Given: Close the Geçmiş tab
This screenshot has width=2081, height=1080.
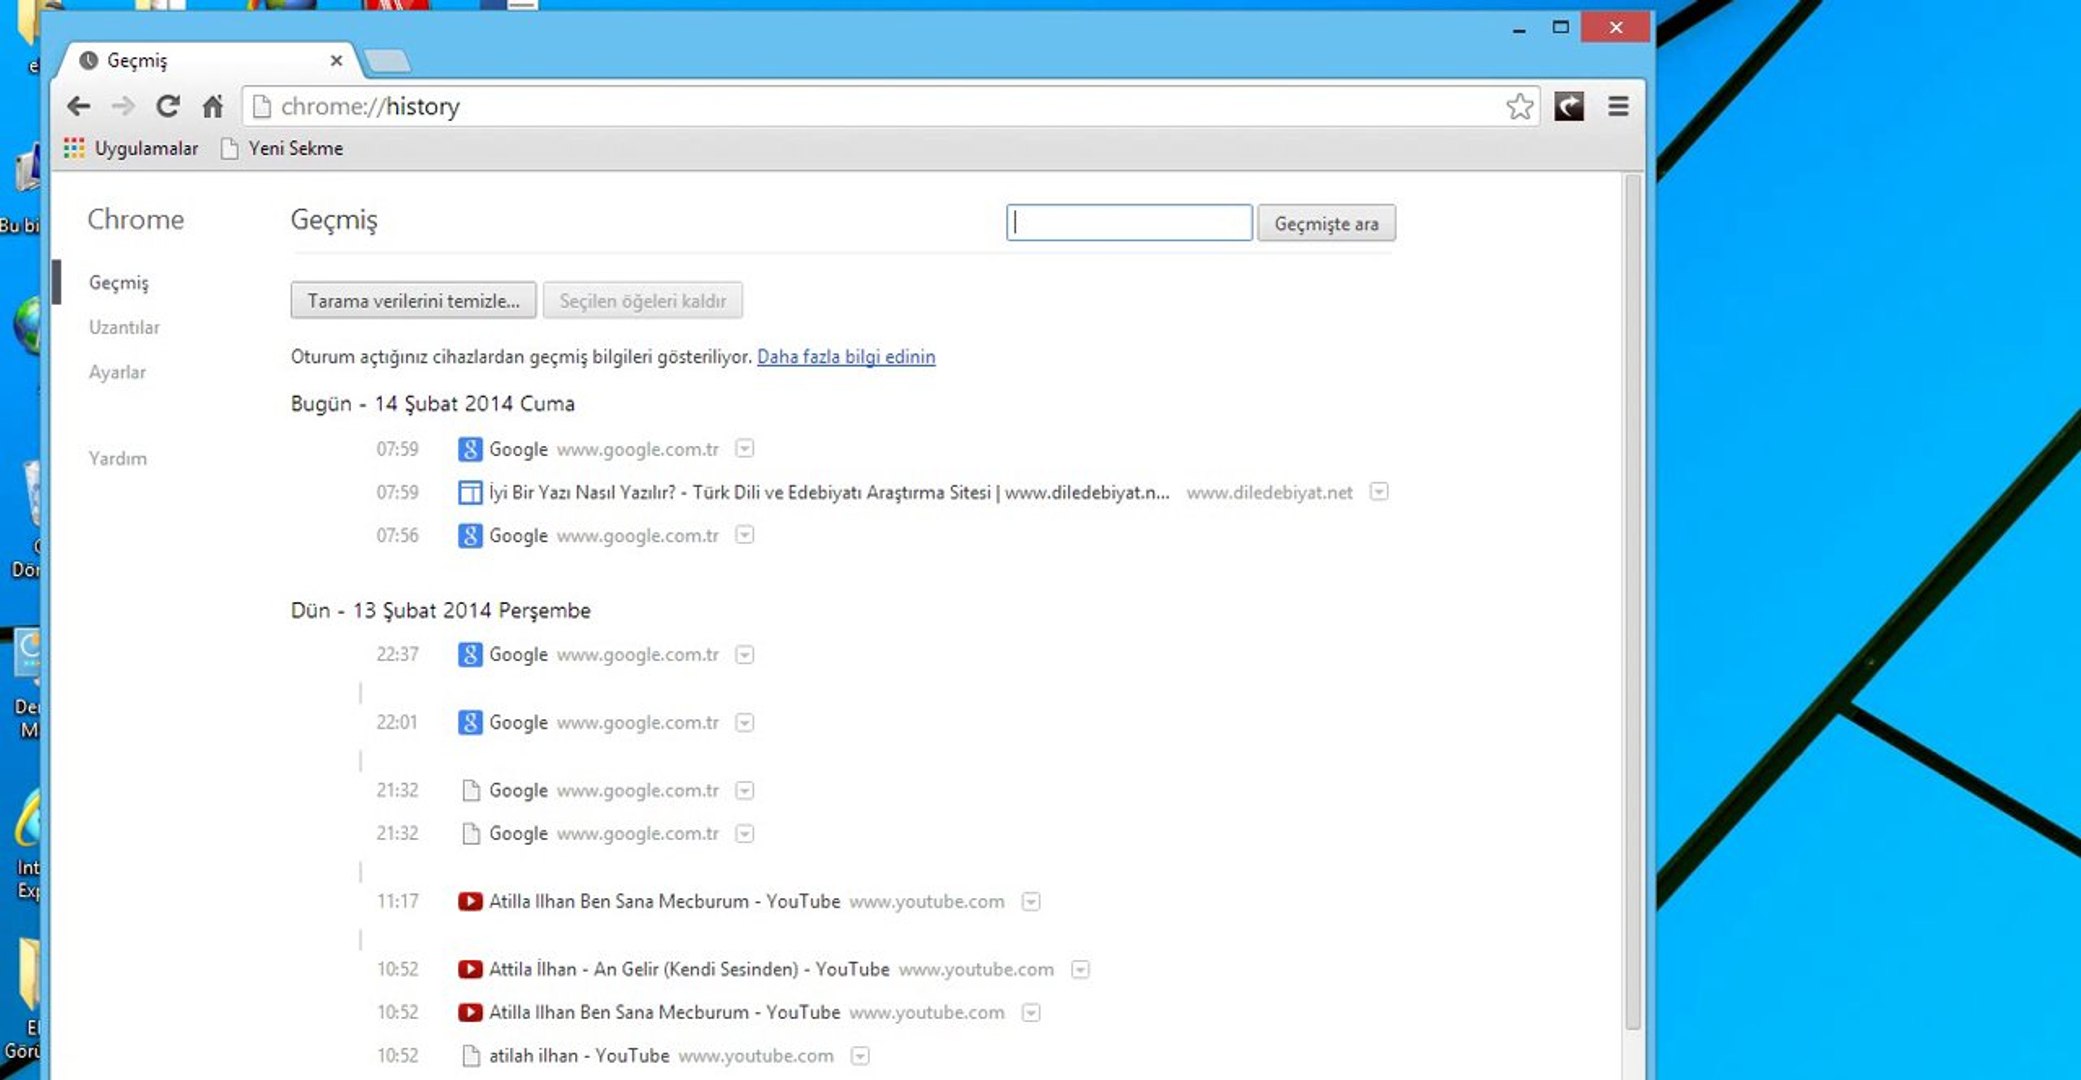Looking at the screenshot, I should coord(336,60).
